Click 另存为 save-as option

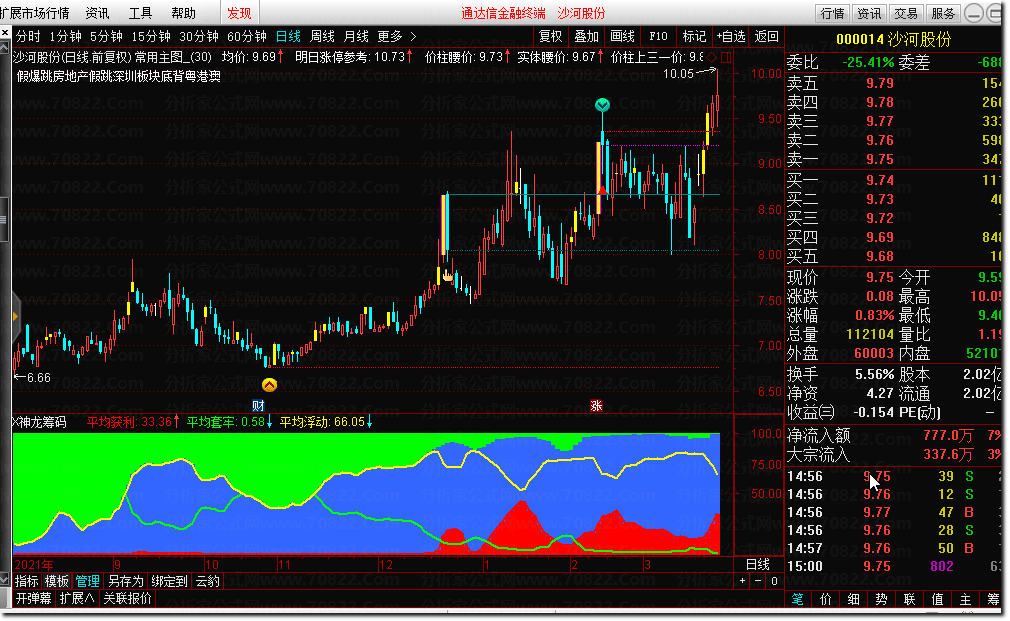[x=126, y=581]
